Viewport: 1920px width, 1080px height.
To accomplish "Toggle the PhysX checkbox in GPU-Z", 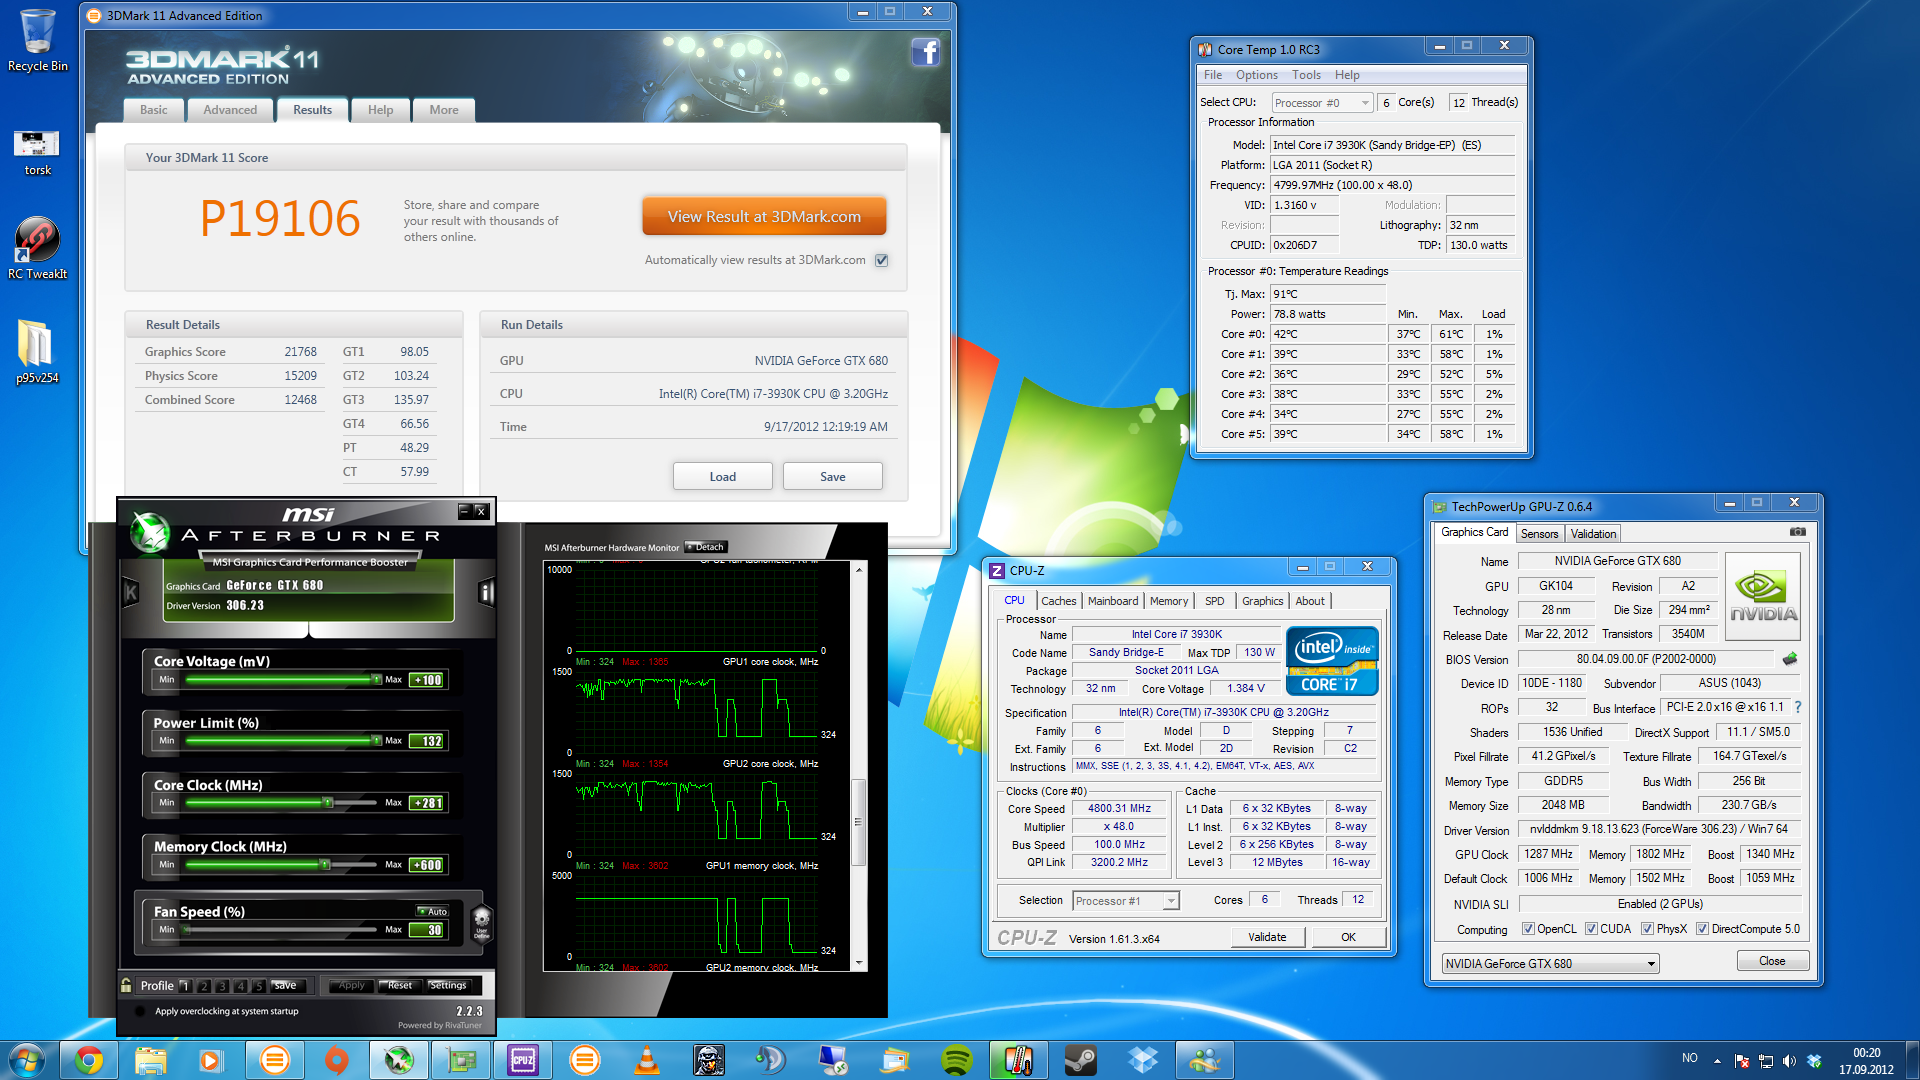I will coord(1646,929).
